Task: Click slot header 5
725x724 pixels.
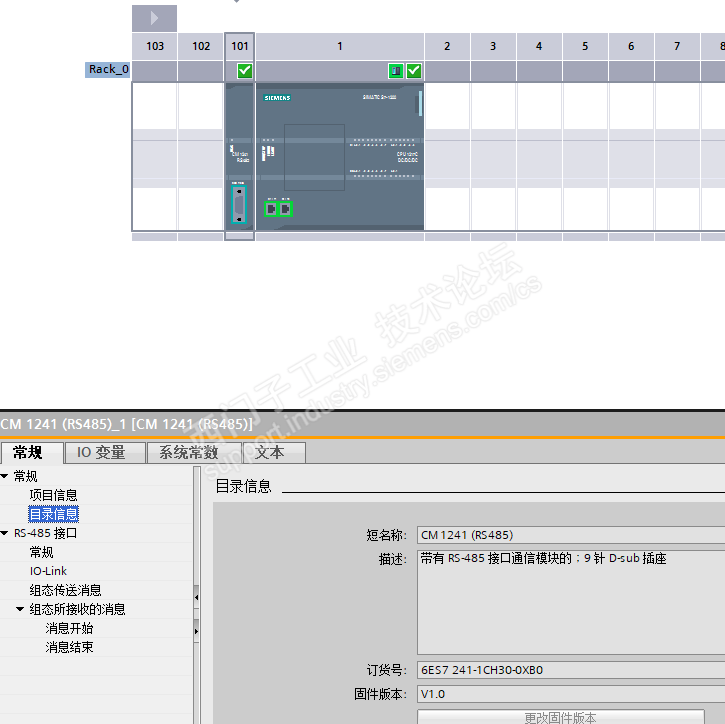Action: tap(585, 46)
